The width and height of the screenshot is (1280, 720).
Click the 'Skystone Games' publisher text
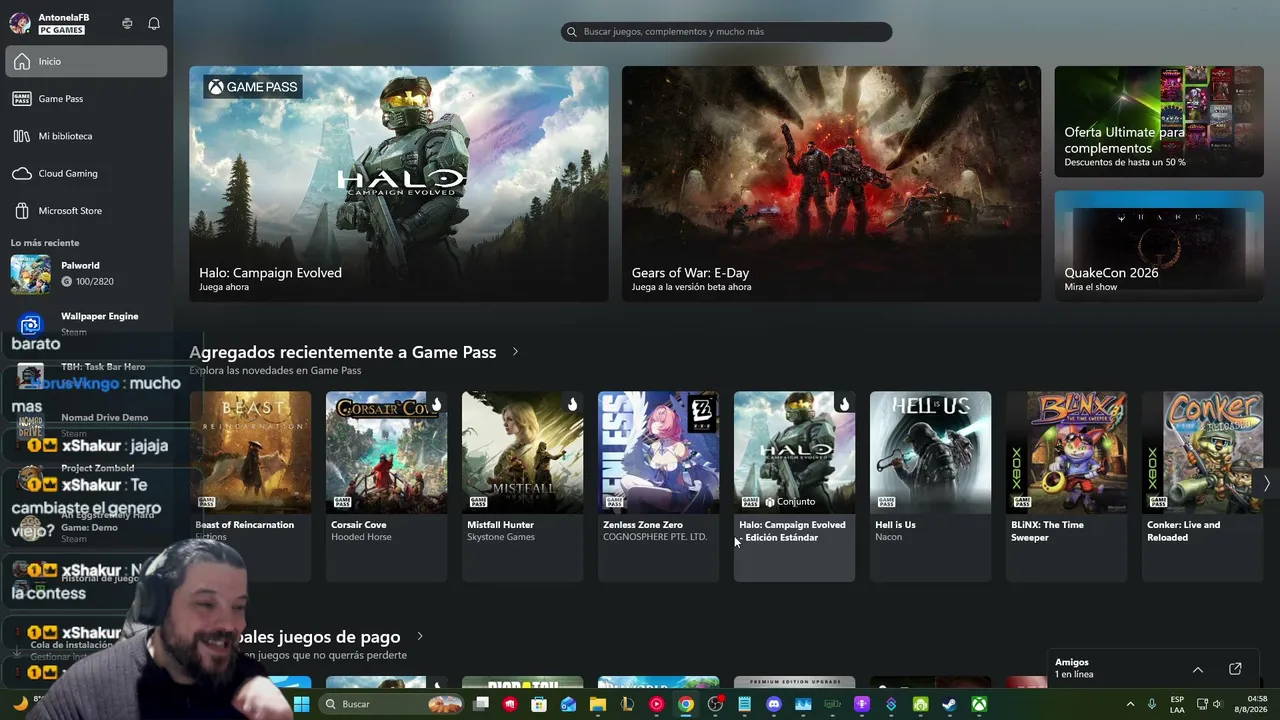[501, 537]
